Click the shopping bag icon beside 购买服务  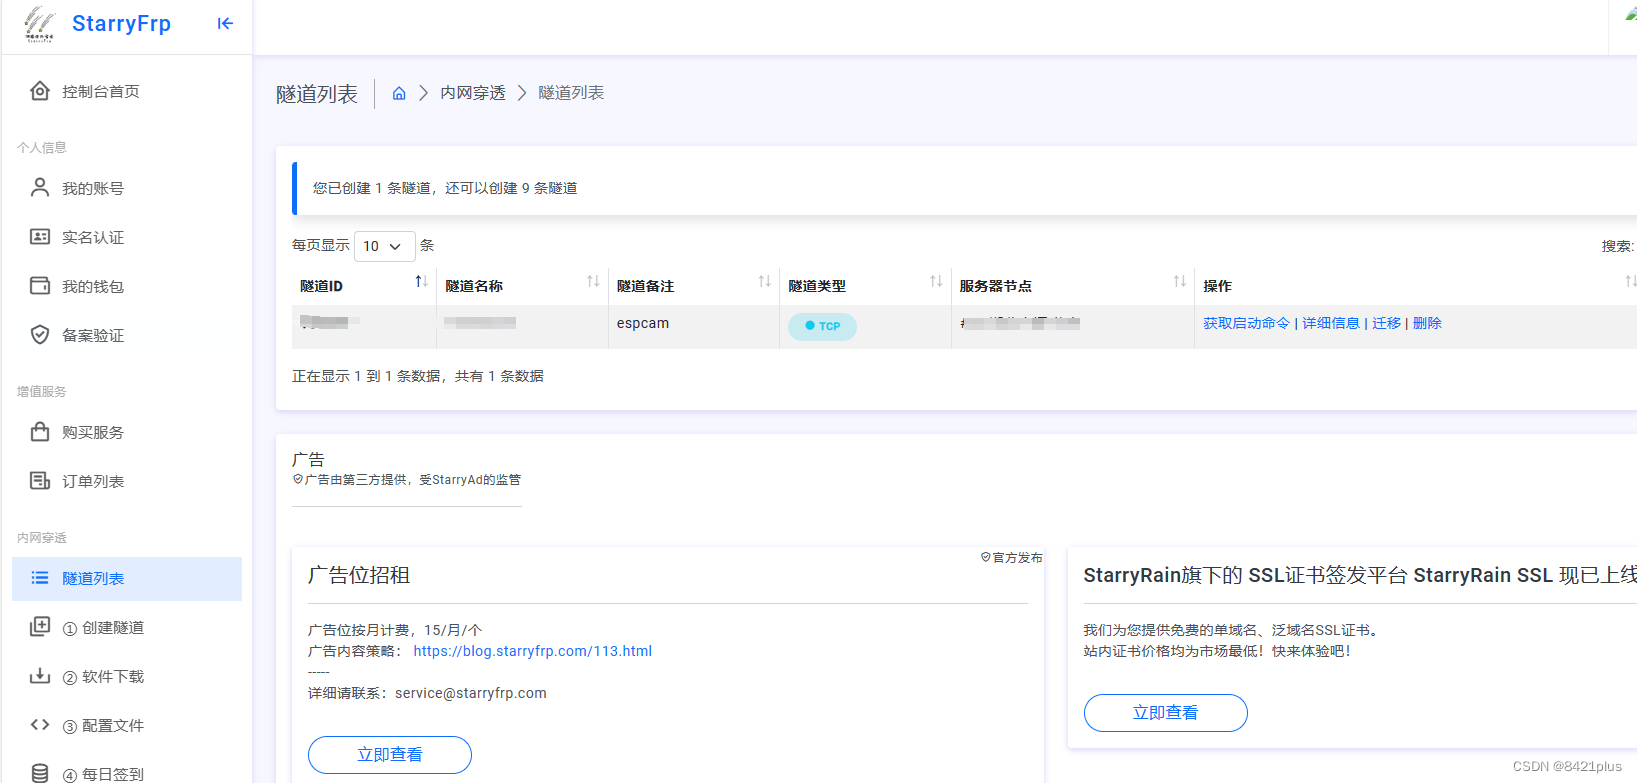[40, 431]
